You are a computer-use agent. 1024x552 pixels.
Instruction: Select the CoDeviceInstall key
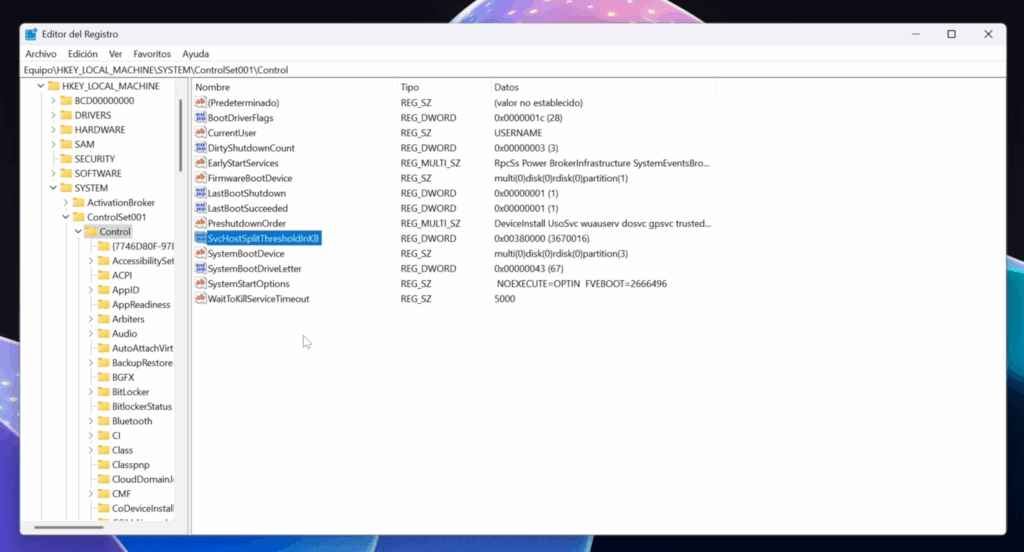142,508
